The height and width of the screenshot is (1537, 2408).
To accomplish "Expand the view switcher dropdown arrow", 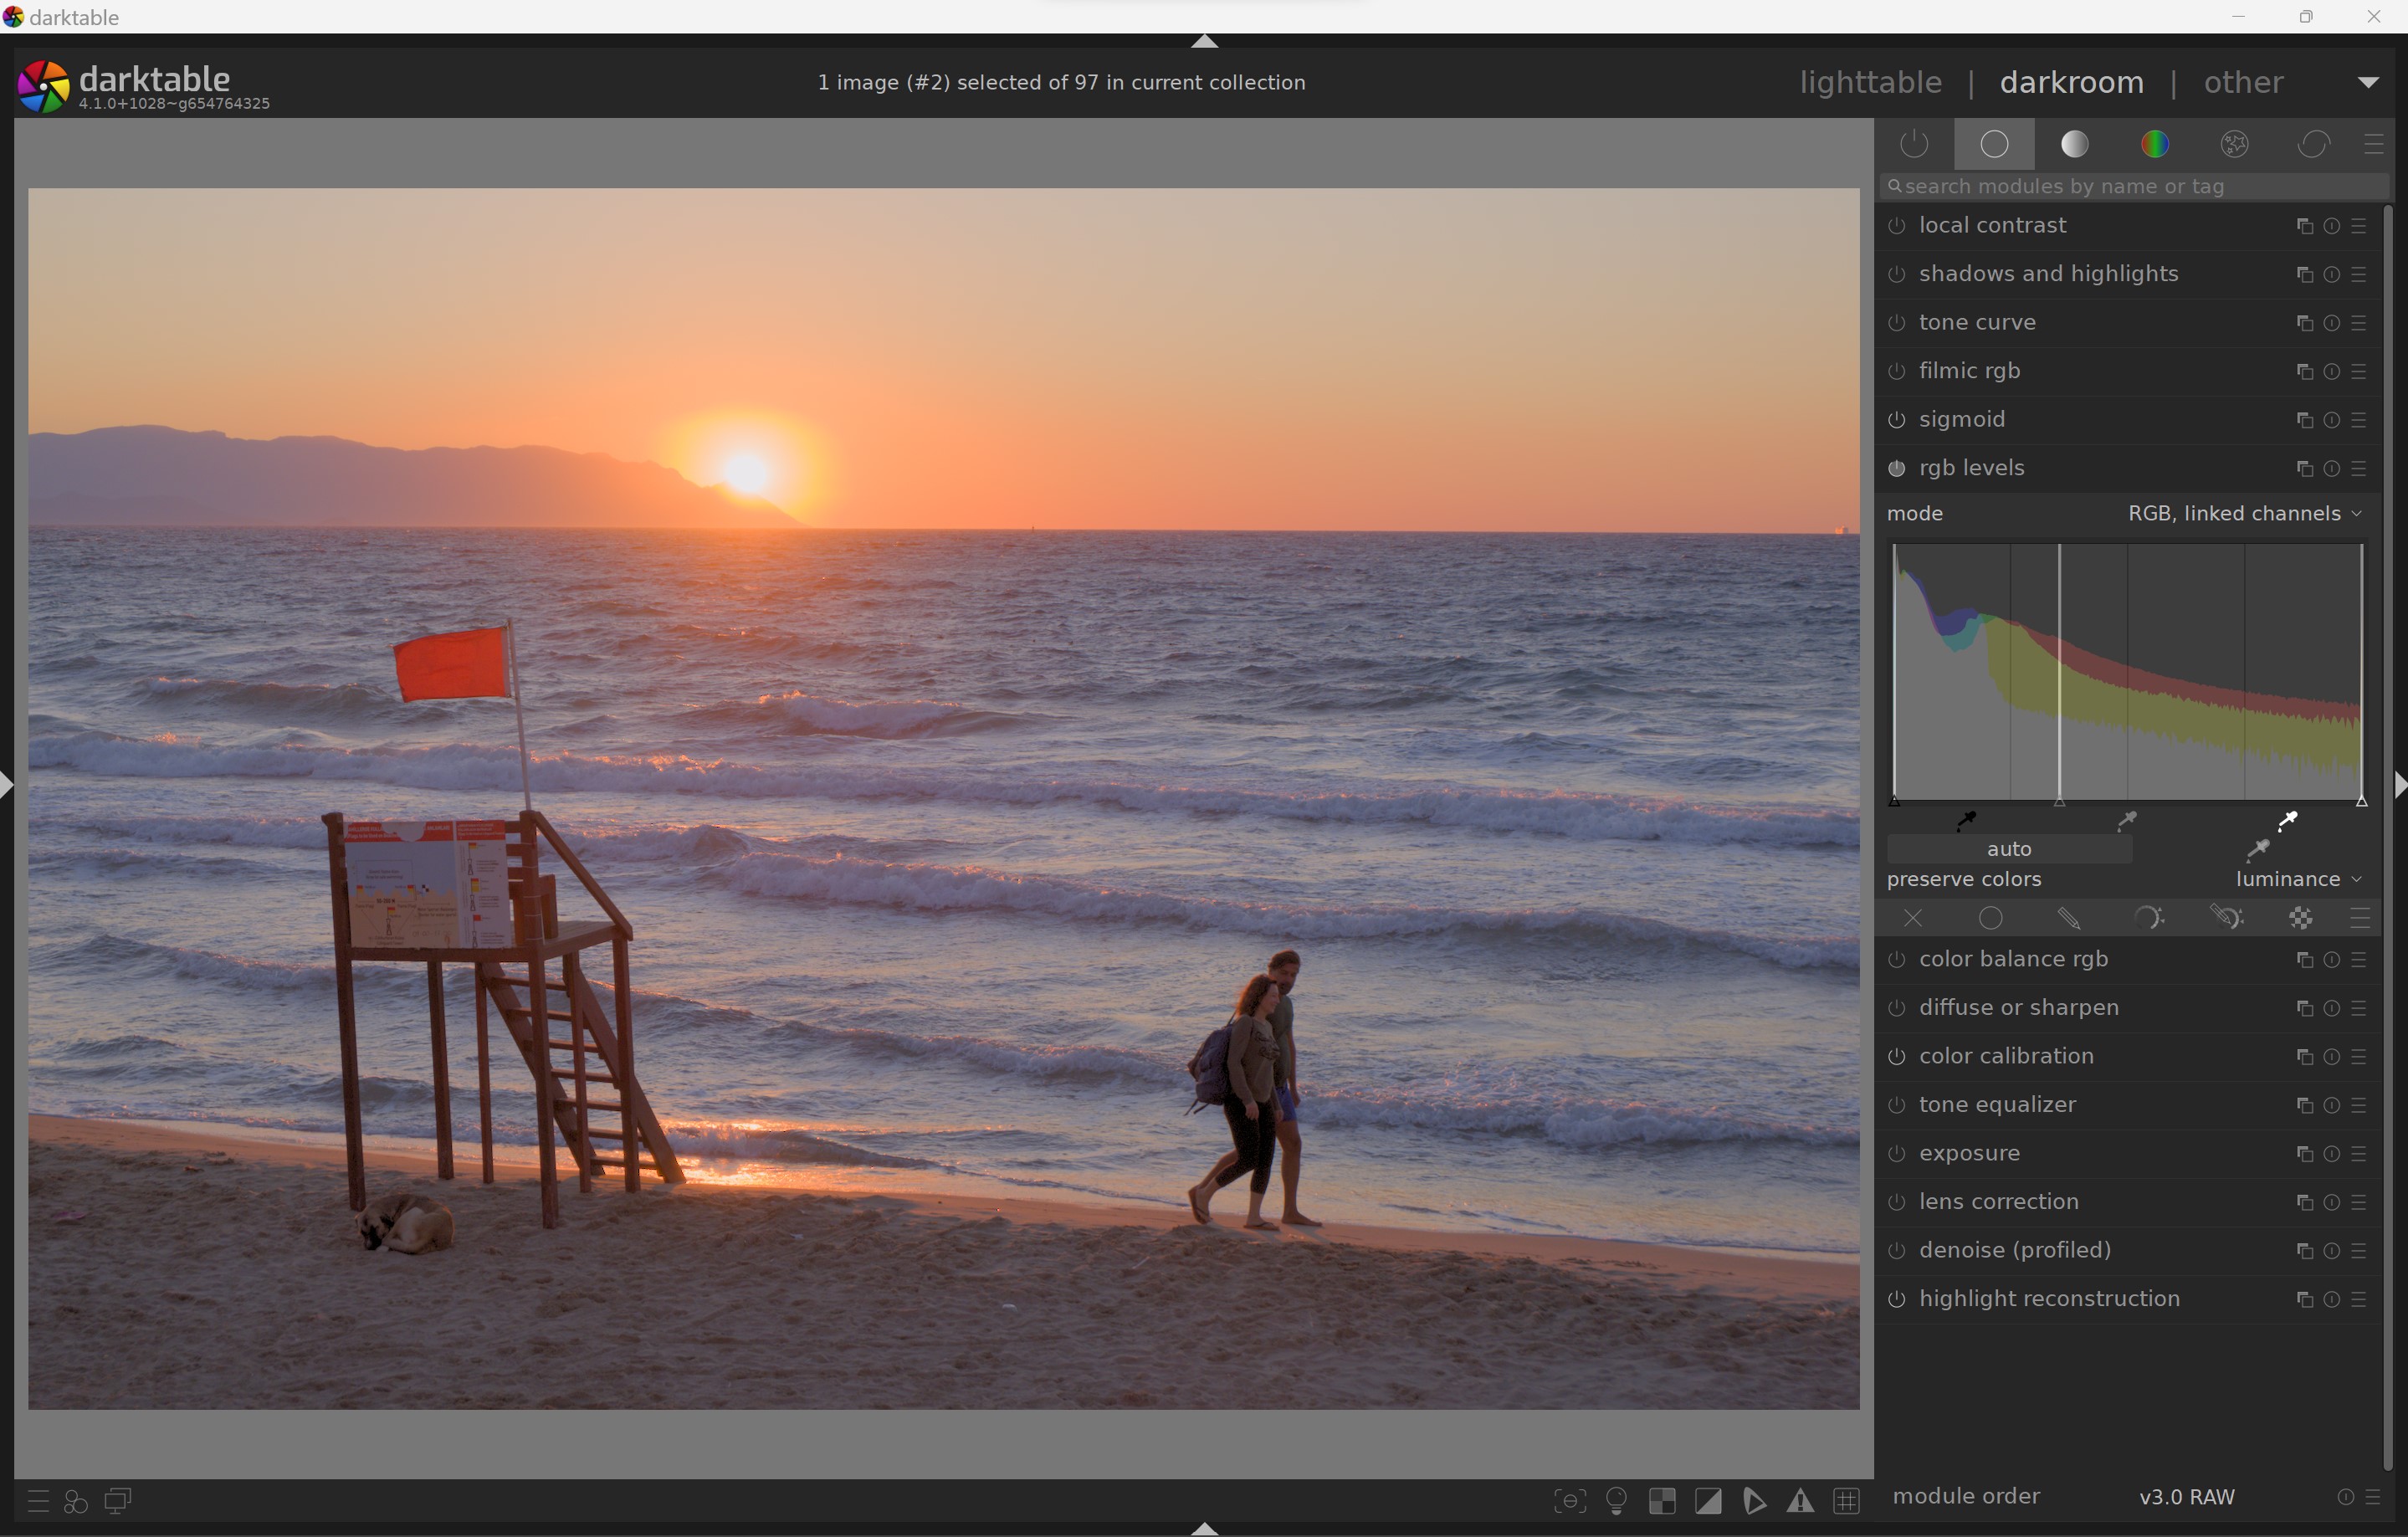I will click(2367, 83).
